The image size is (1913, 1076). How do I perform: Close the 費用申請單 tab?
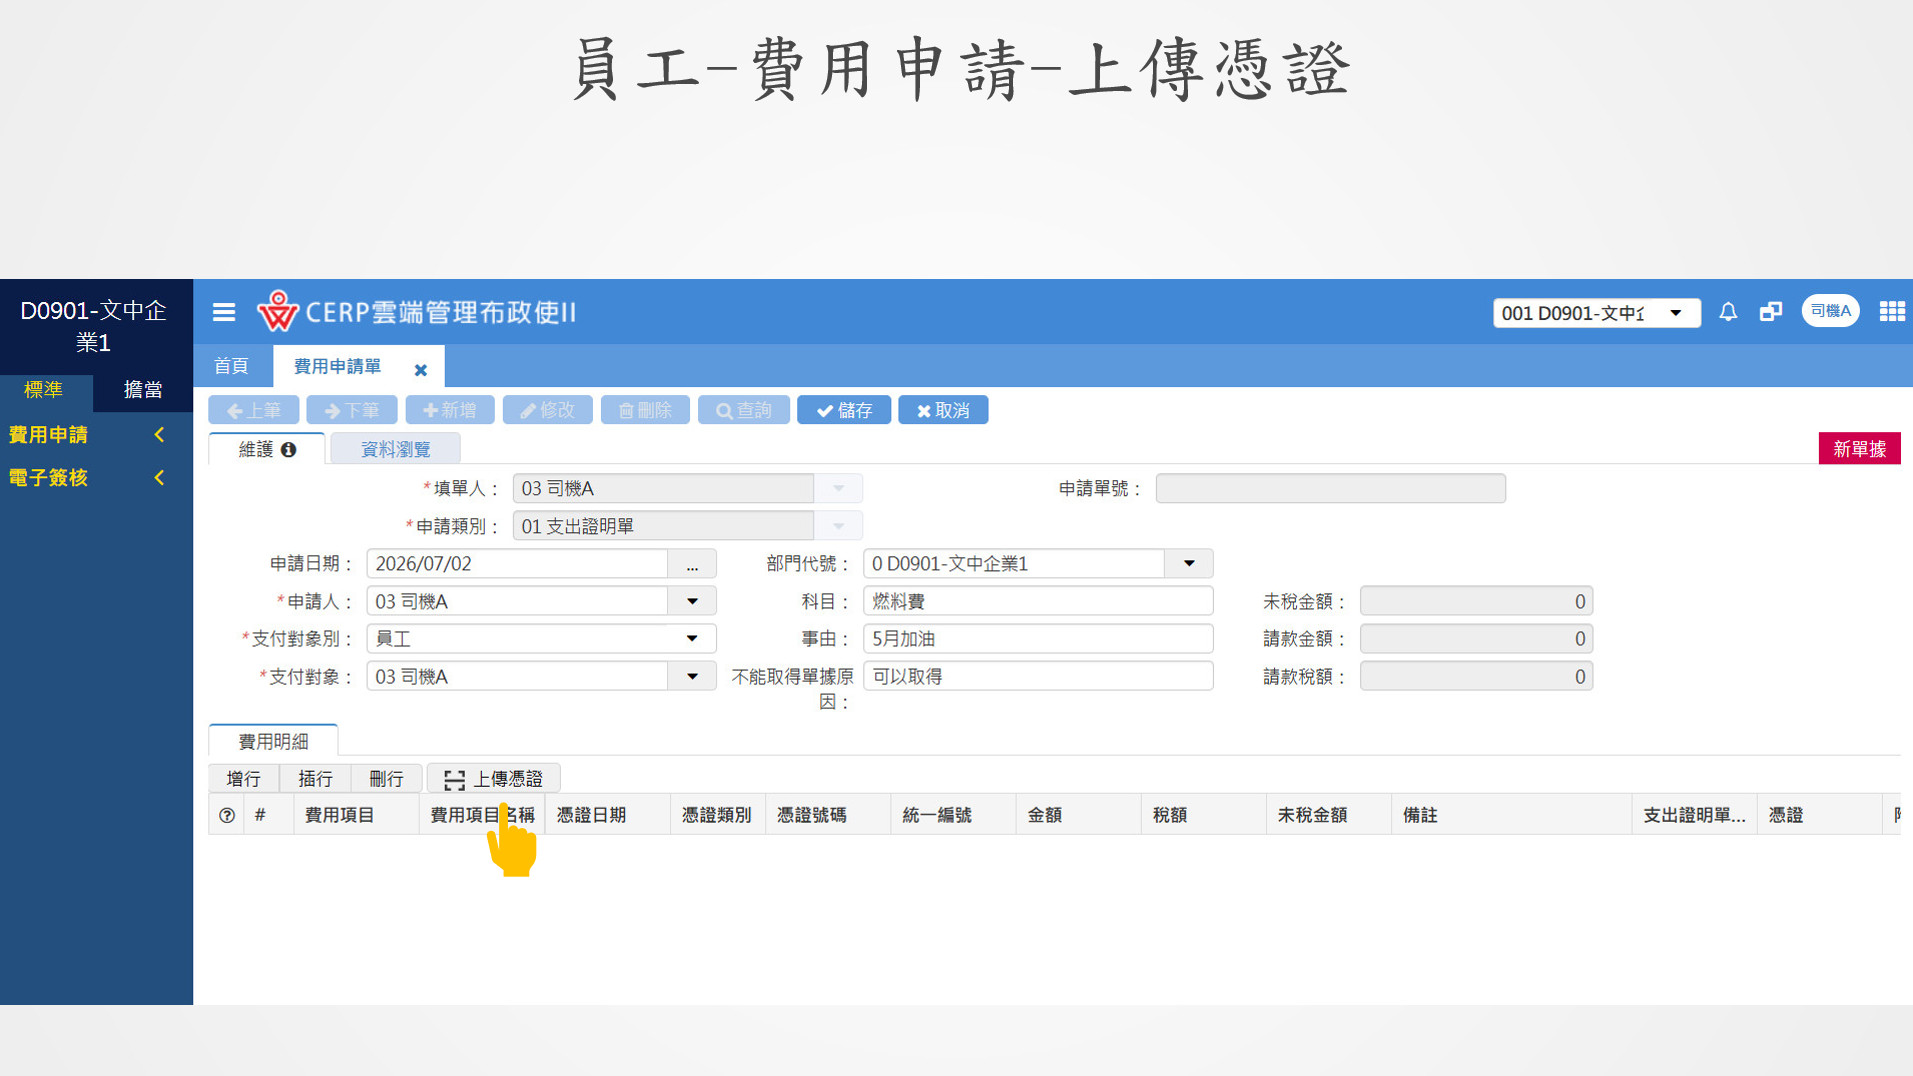(x=421, y=370)
